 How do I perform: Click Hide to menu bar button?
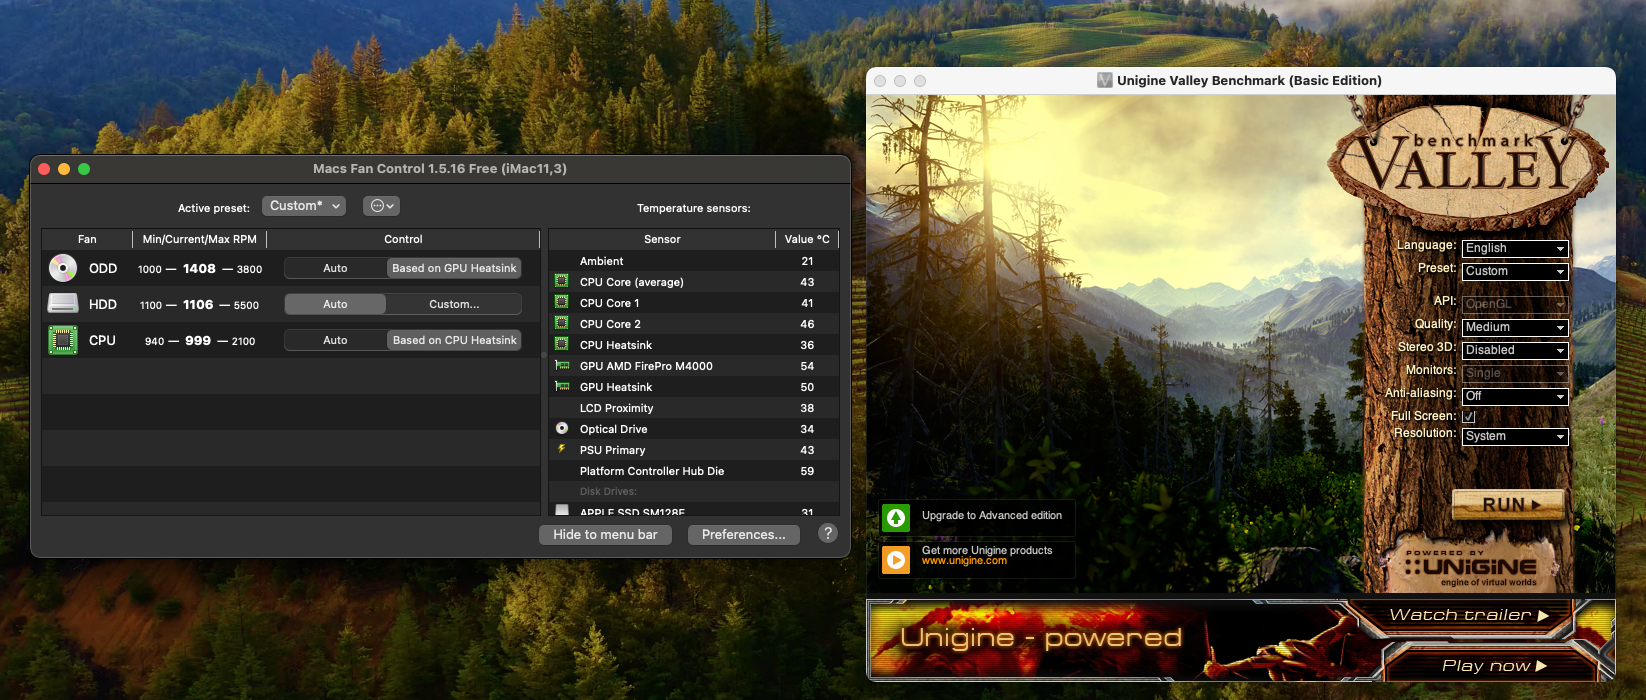tap(605, 535)
